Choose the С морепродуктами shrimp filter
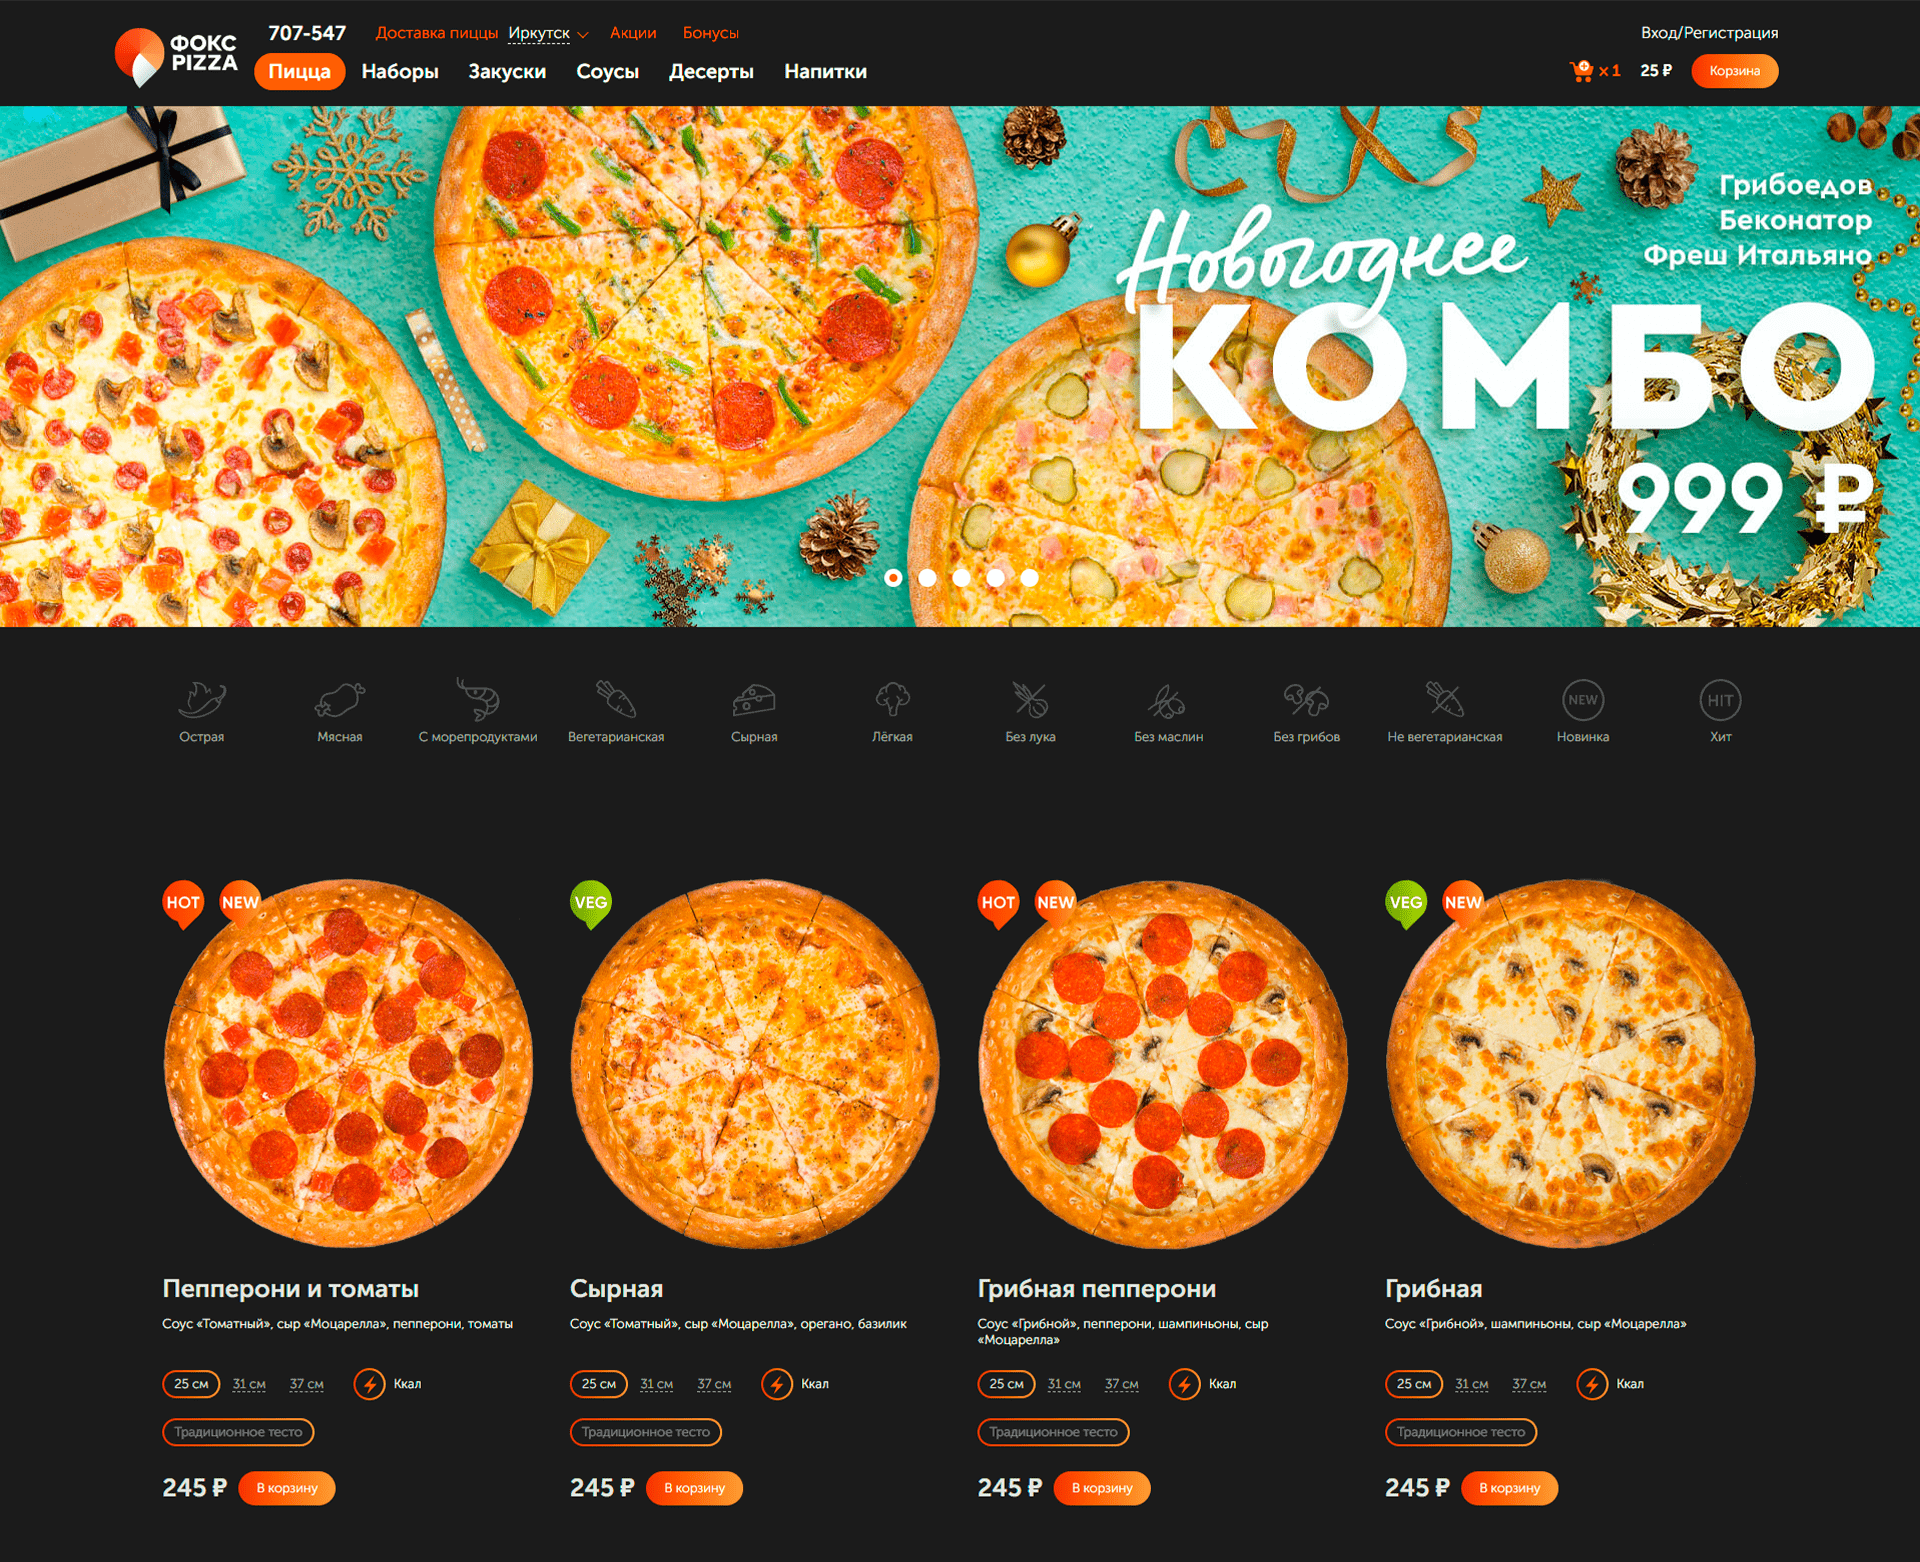1920x1562 pixels. coord(478,700)
